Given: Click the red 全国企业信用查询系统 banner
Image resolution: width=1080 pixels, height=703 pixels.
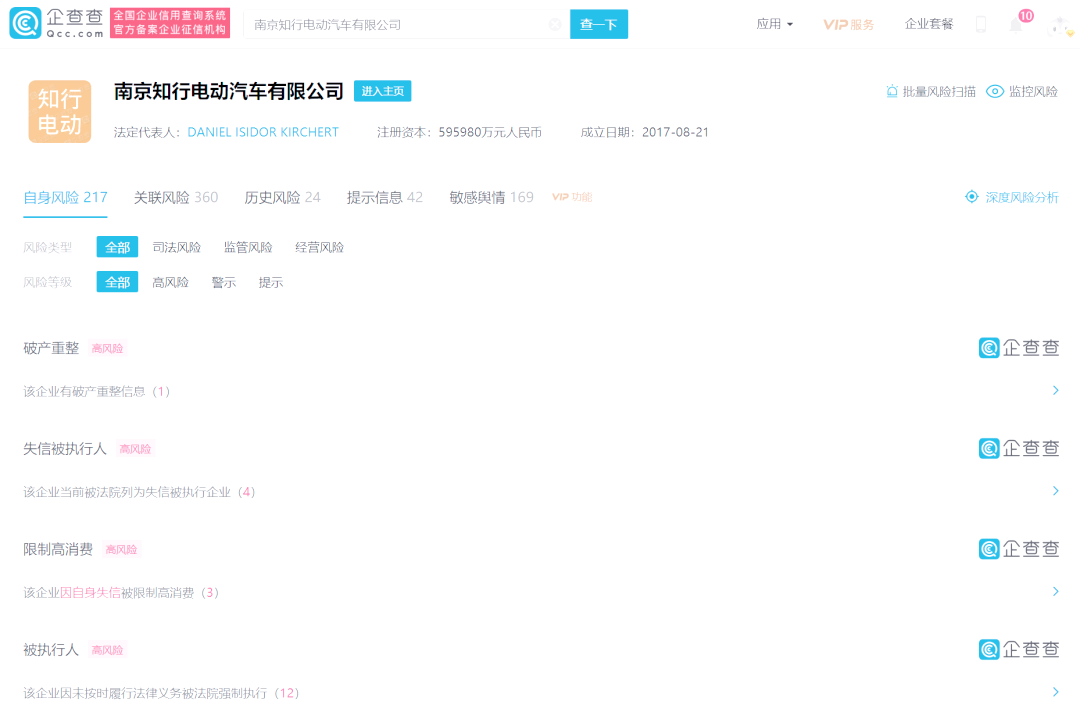Looking at the screenshot, I should [169, 23].
